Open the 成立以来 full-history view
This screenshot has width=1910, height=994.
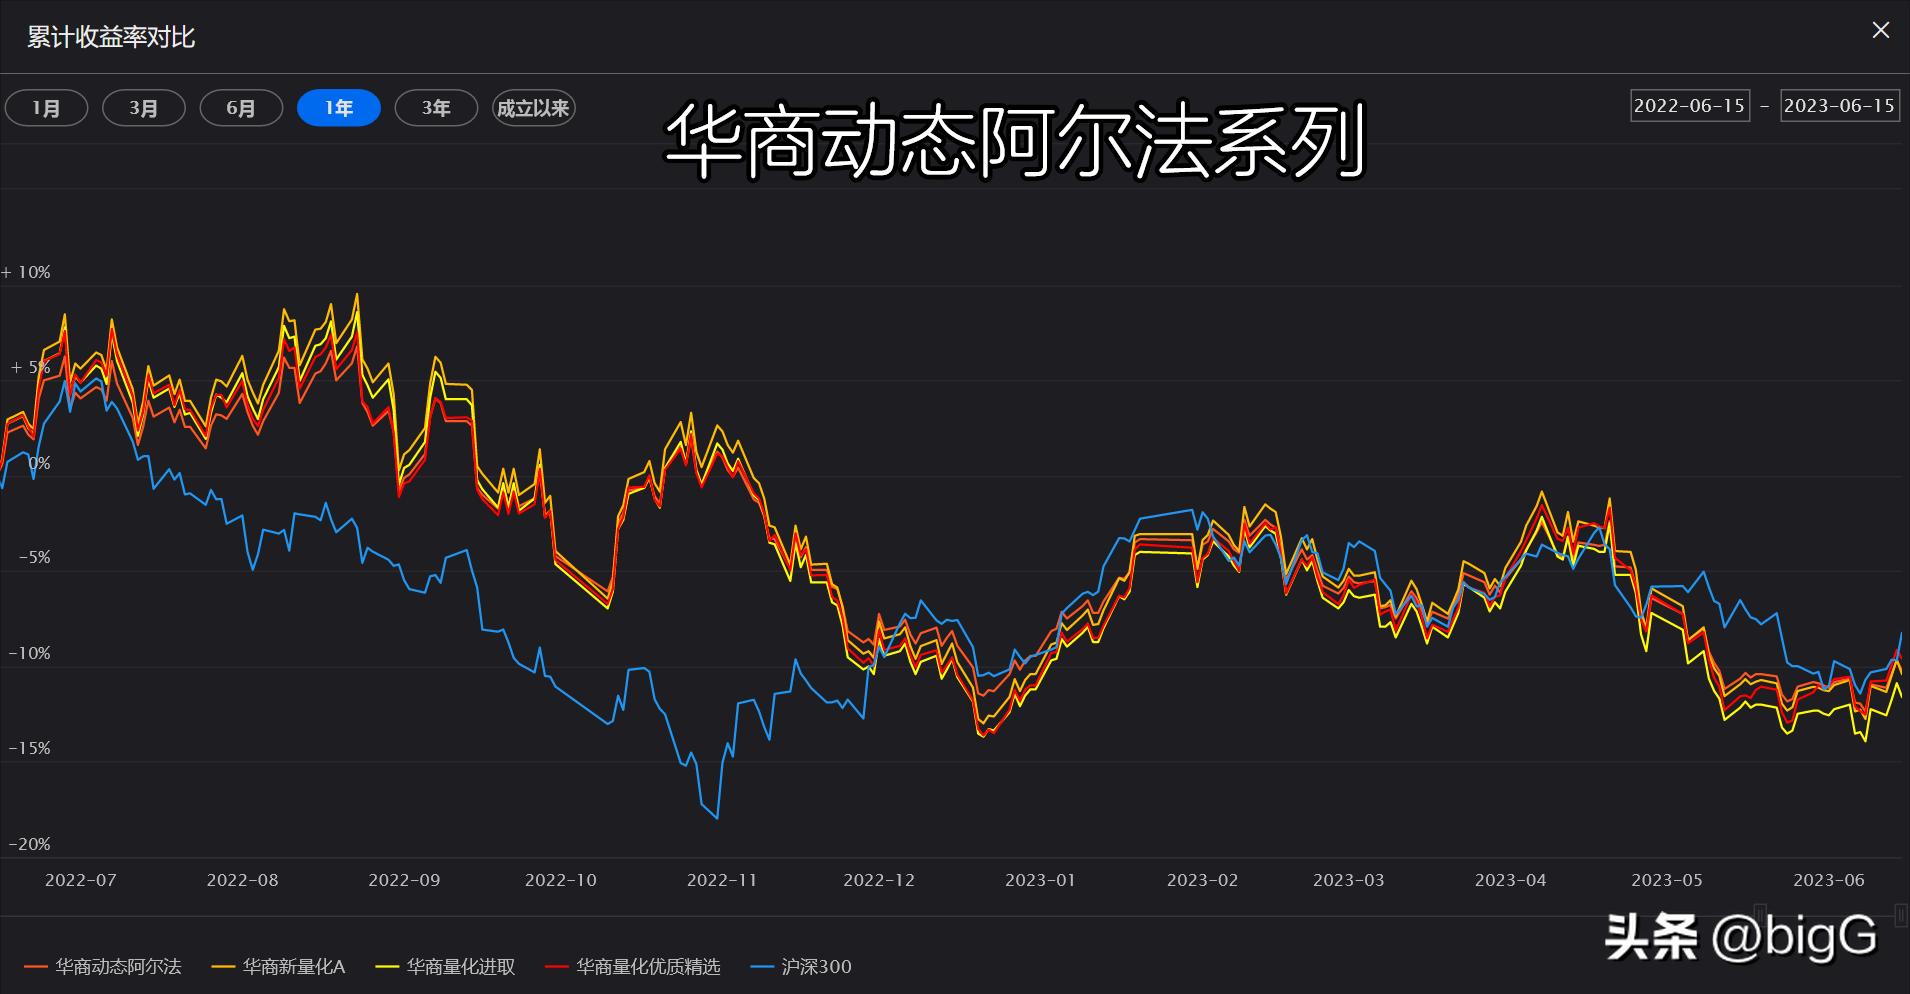click(533, 108)
